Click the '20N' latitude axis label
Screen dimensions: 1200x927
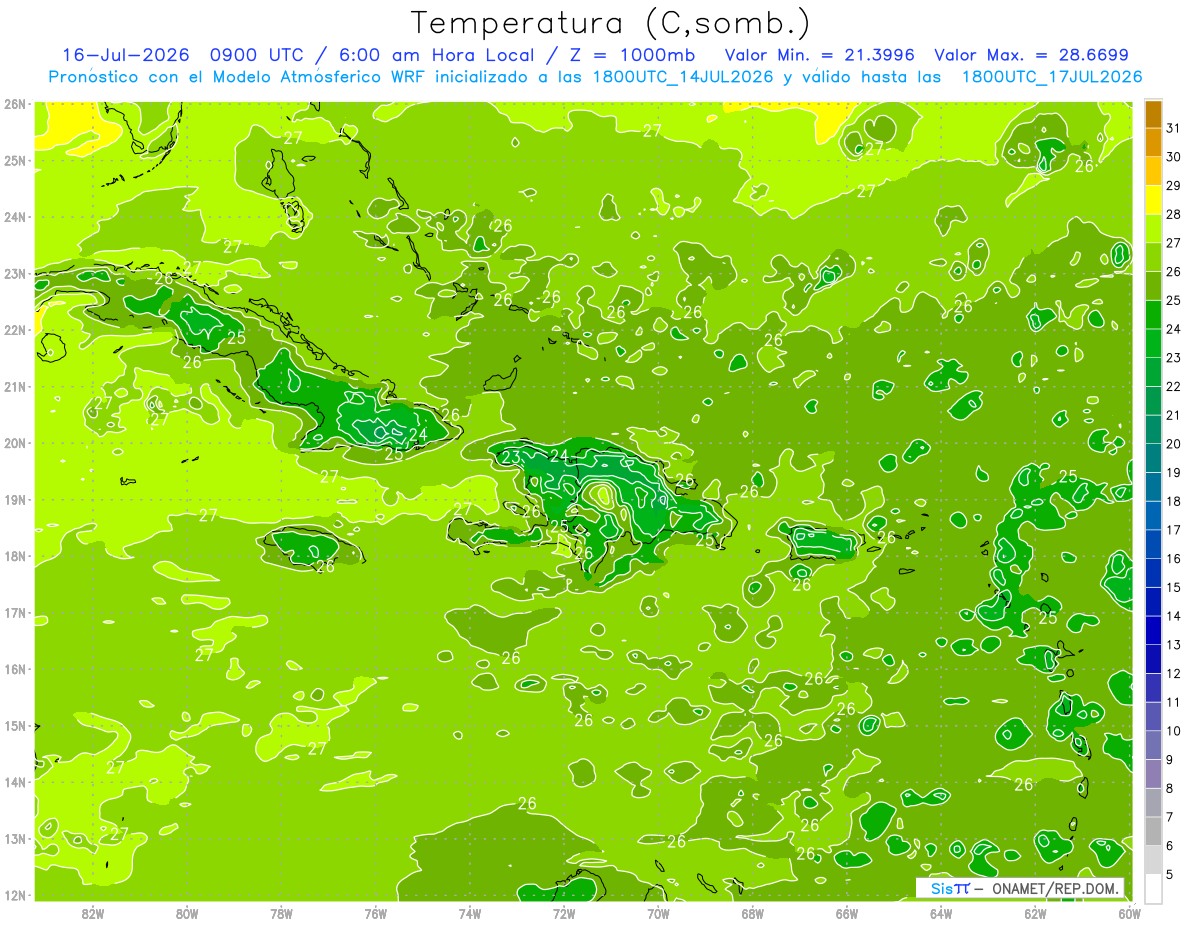[15, 442]
